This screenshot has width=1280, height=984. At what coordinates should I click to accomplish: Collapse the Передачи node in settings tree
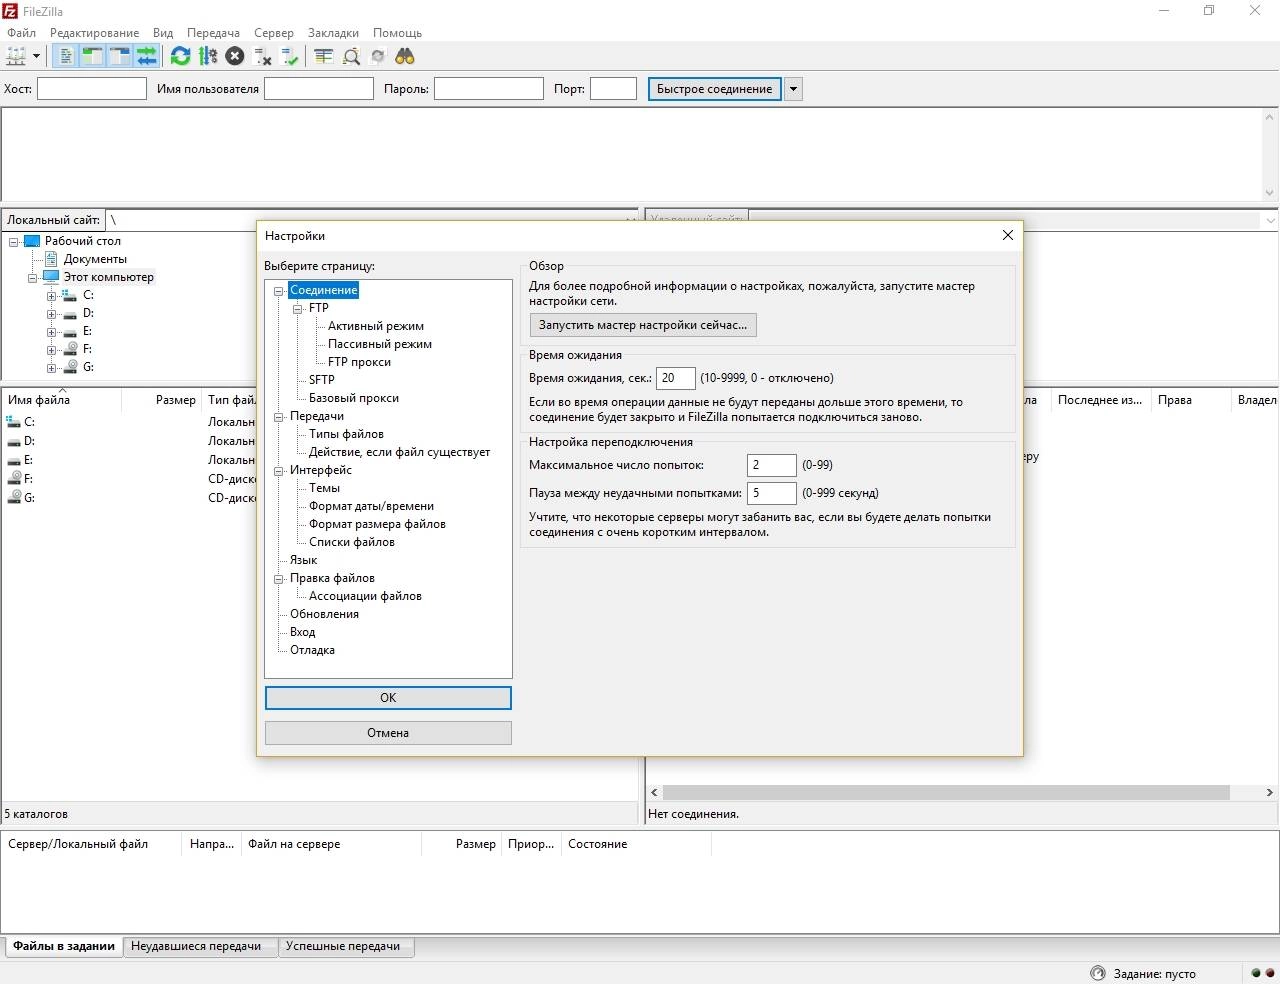coord(279,416)
